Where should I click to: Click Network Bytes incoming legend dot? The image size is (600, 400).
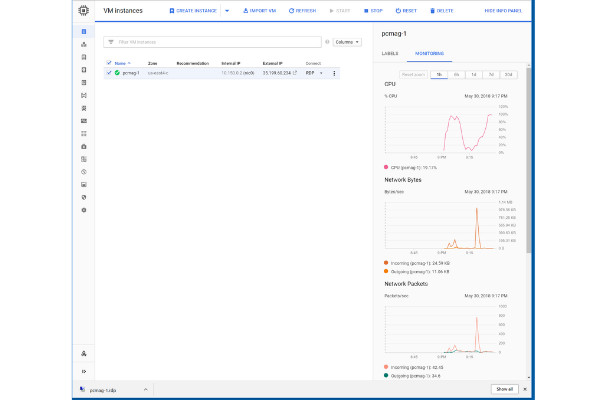tap(386, 263)
